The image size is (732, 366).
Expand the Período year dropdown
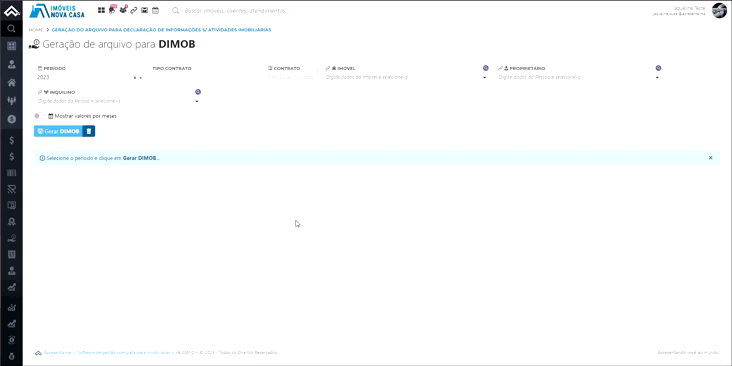(141, 77)
